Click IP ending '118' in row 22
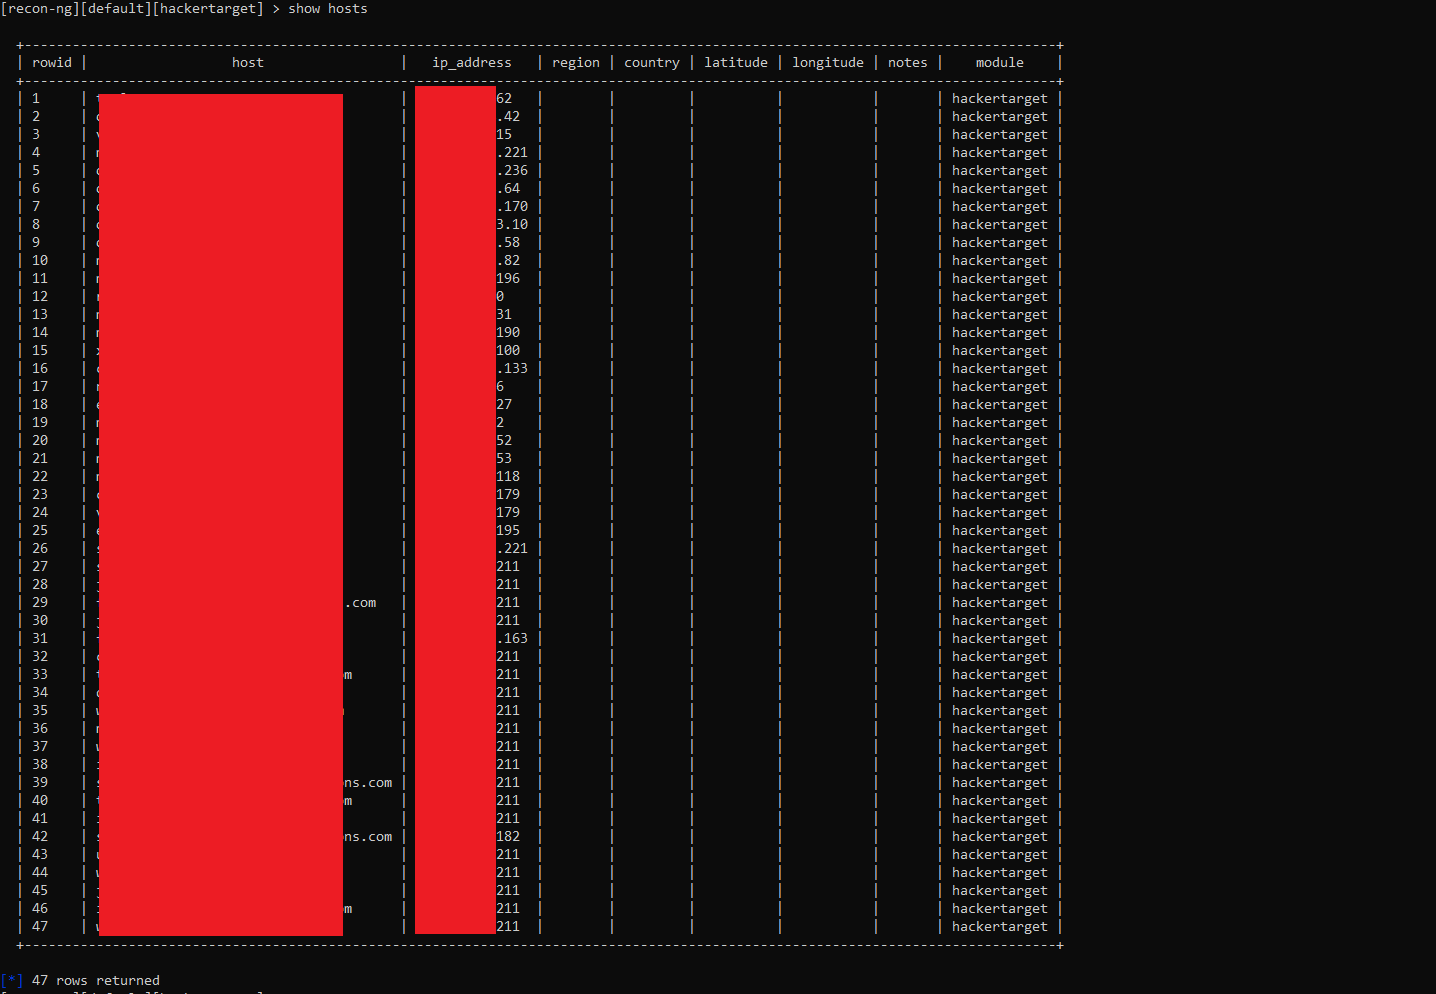Screen dimensions: 1436x994 [x=508, y=476]
